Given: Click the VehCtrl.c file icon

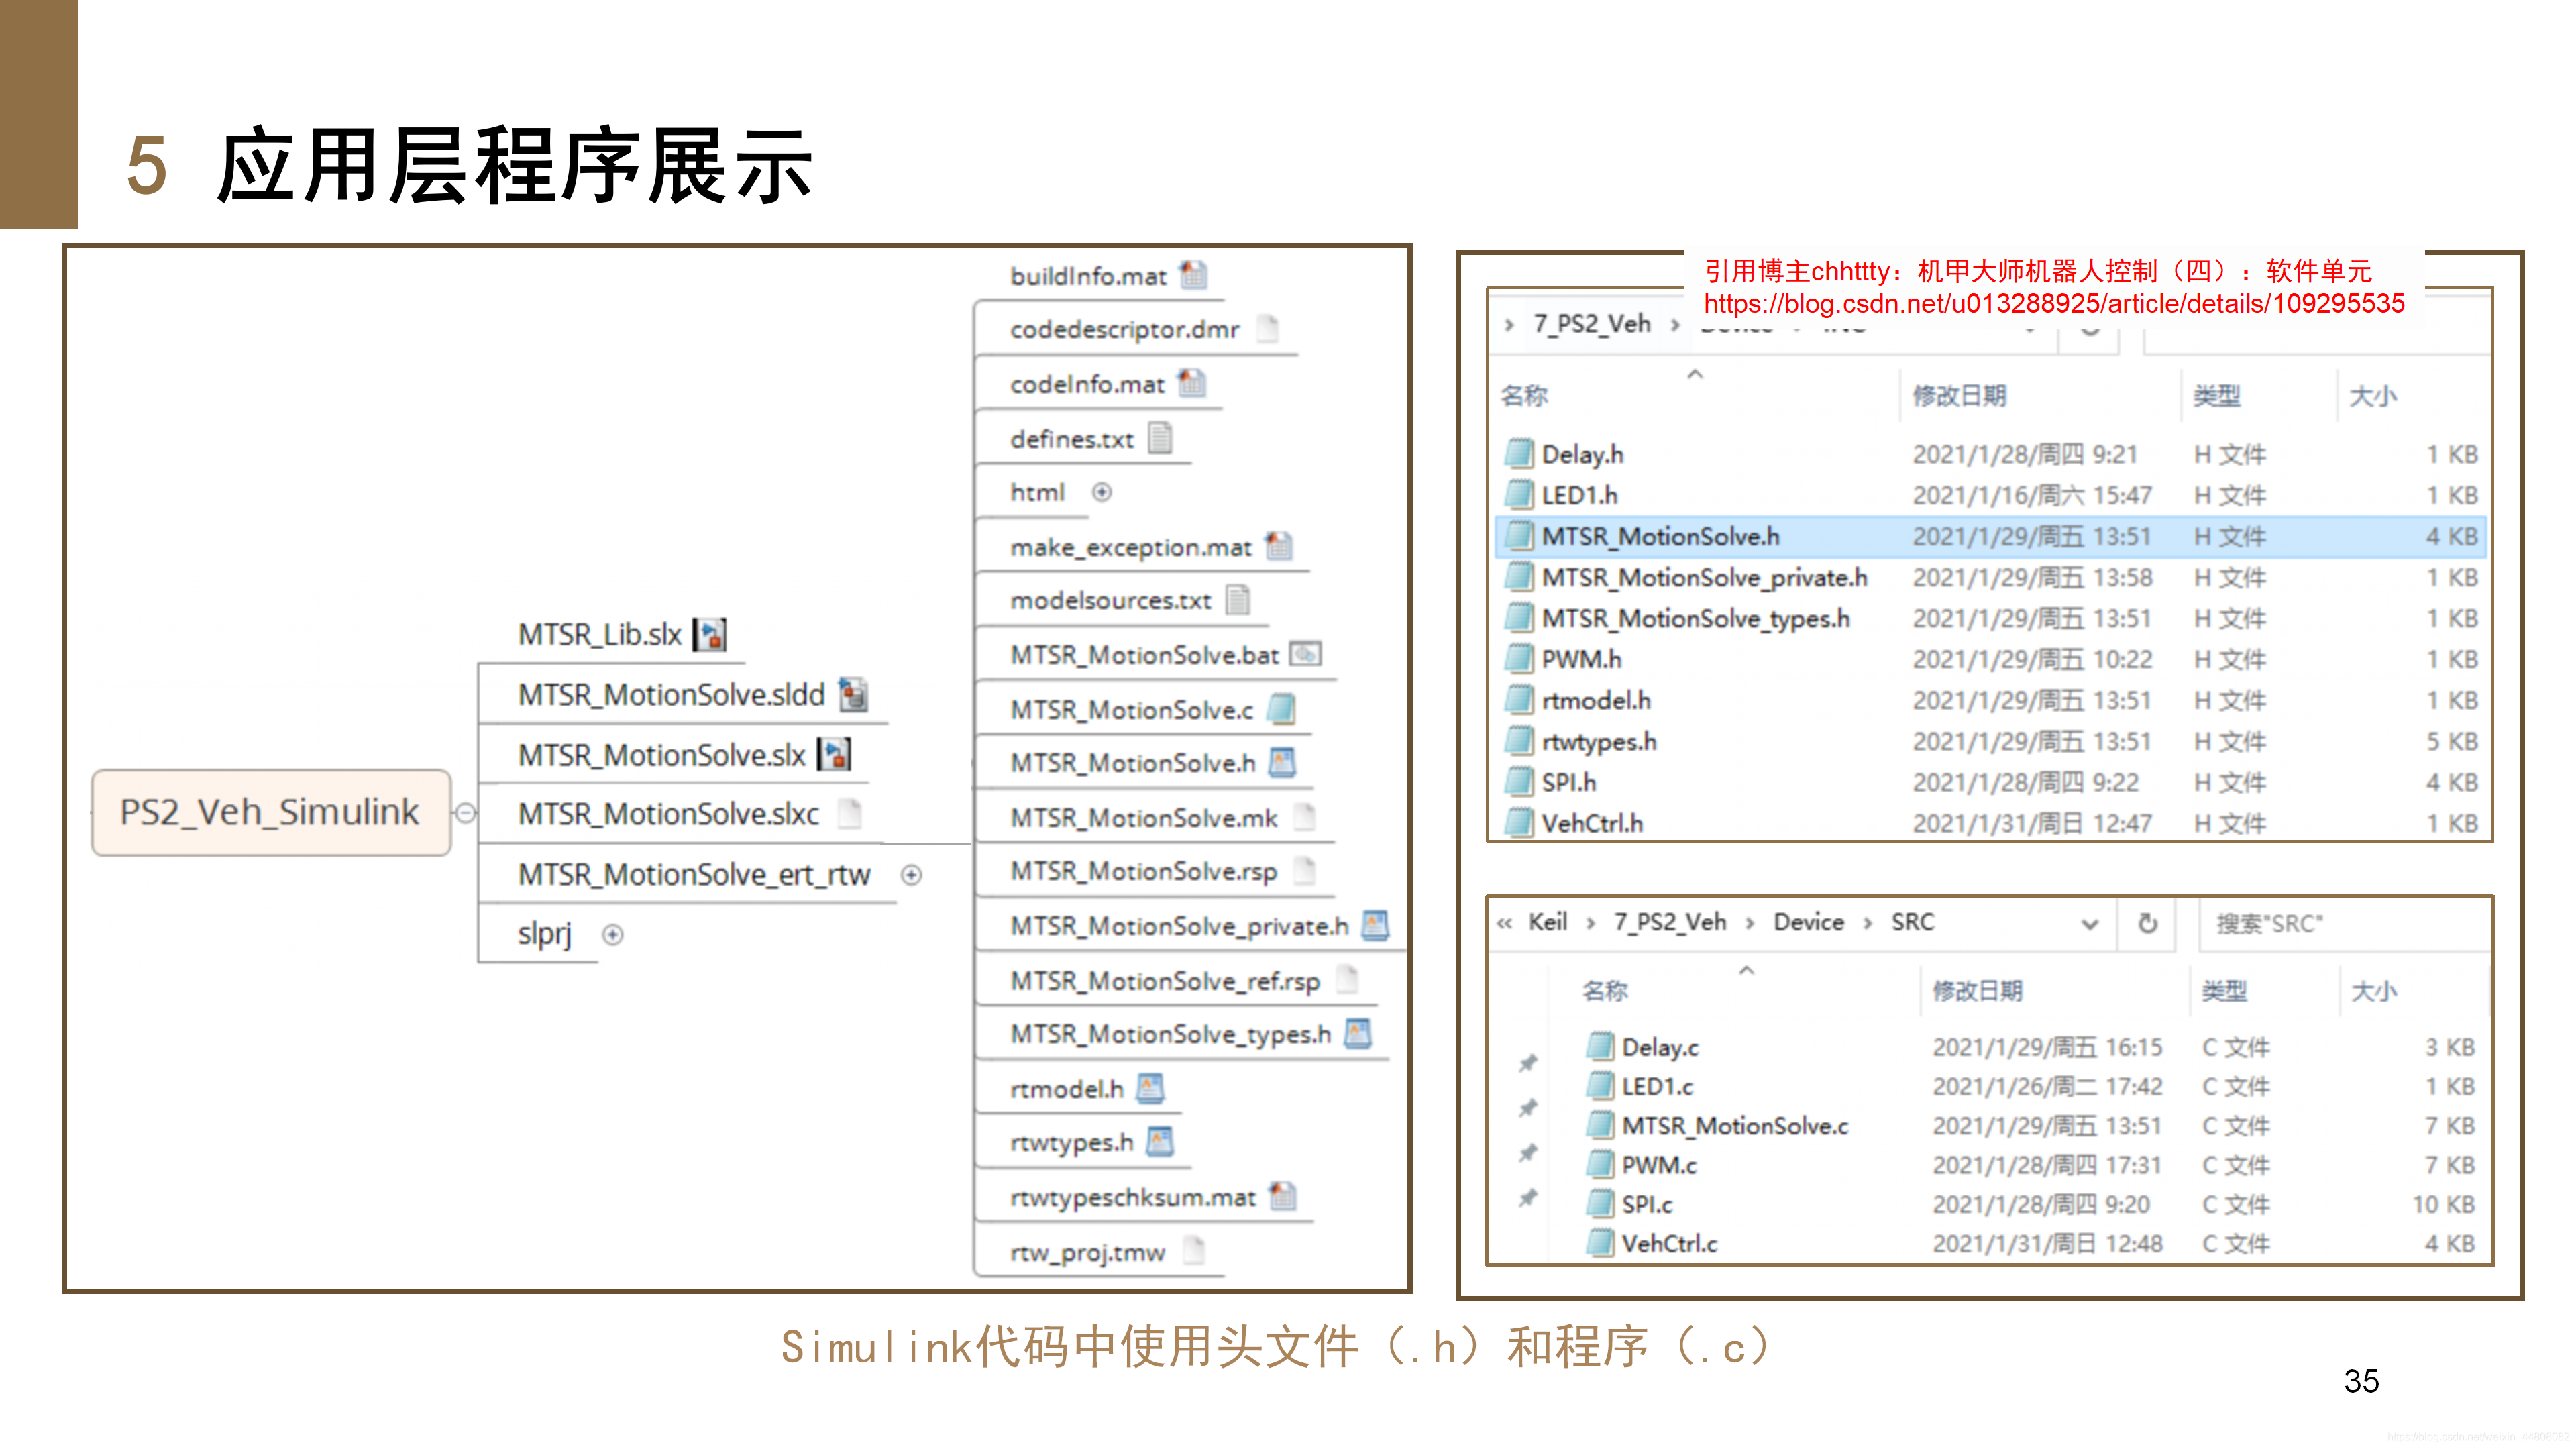Looking at the screenshot, I should (x=1600, y=1243).
